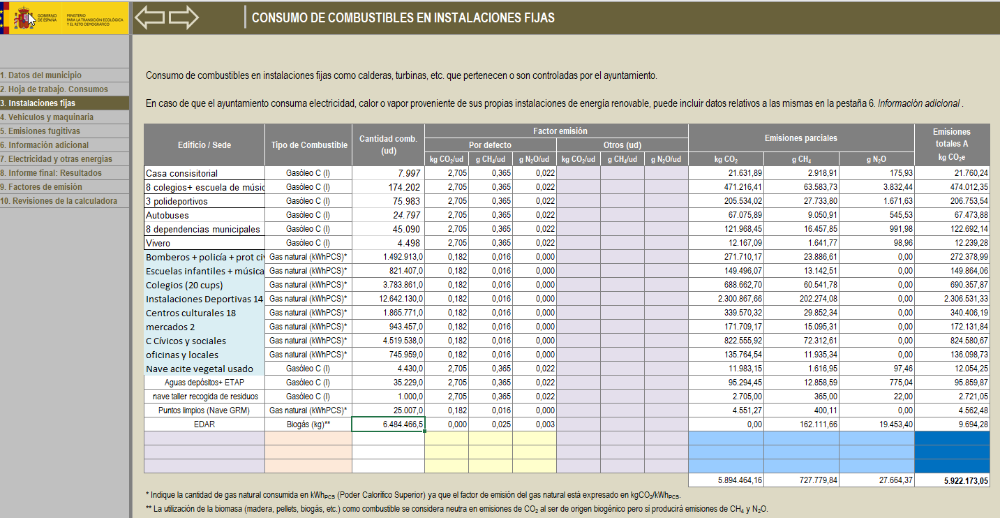Select the EDAR quantity cell 6.484.466,5
Image resolution: width=1000 pixels, height=518 pixels.
[388, 425]
